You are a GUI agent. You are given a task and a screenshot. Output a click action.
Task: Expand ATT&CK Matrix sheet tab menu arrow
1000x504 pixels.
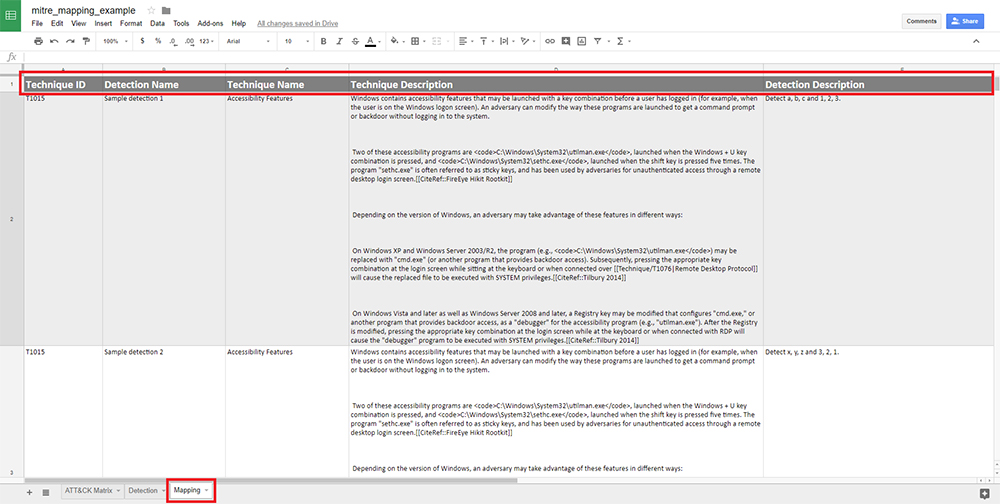(x=118, y=491)
